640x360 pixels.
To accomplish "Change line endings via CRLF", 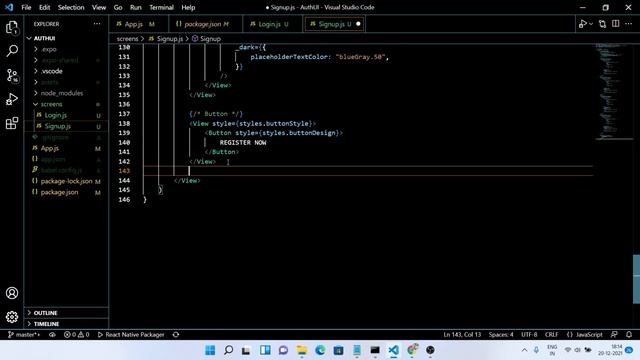I will point(551,335).
